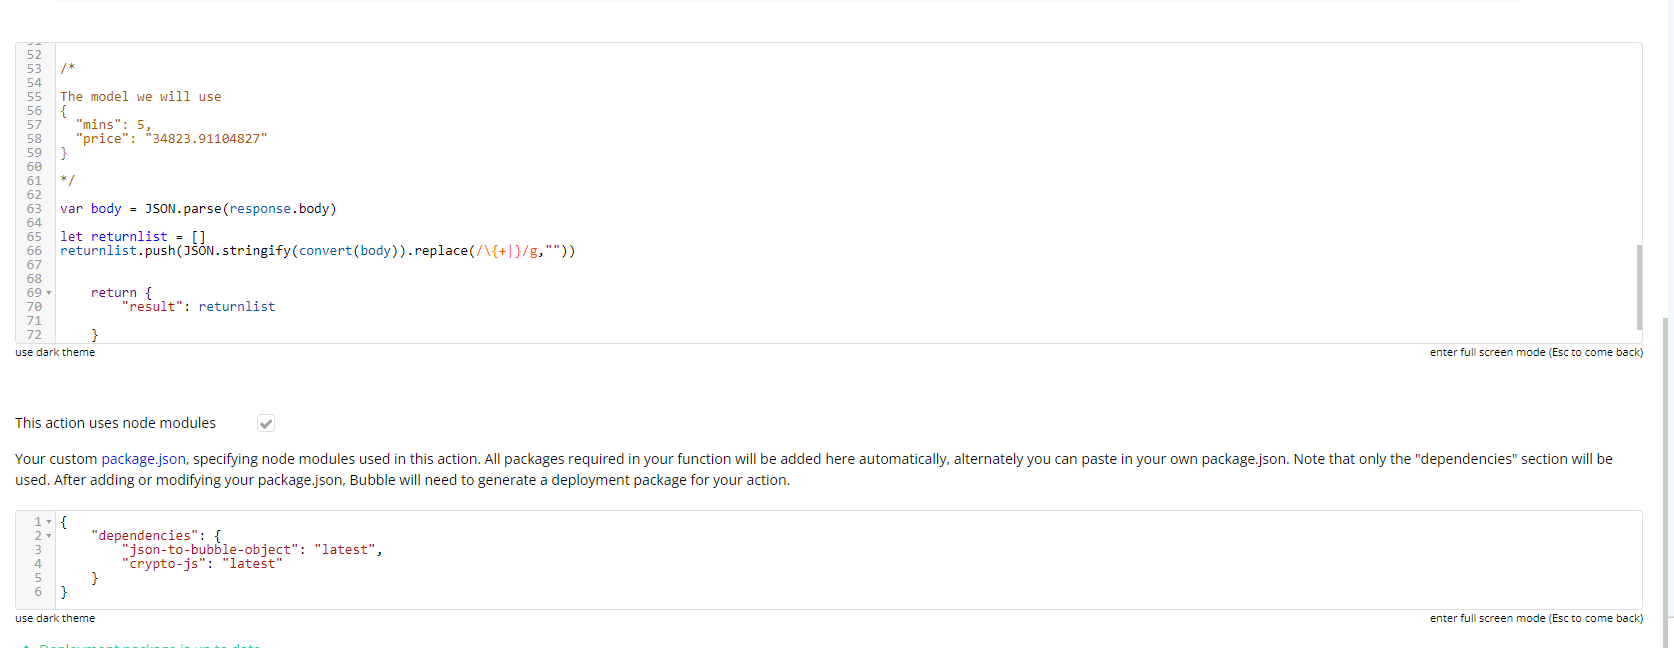1674x648 pixels.
Task: Enter full screen mode for the action code editor
Action: click(1535, 352)
